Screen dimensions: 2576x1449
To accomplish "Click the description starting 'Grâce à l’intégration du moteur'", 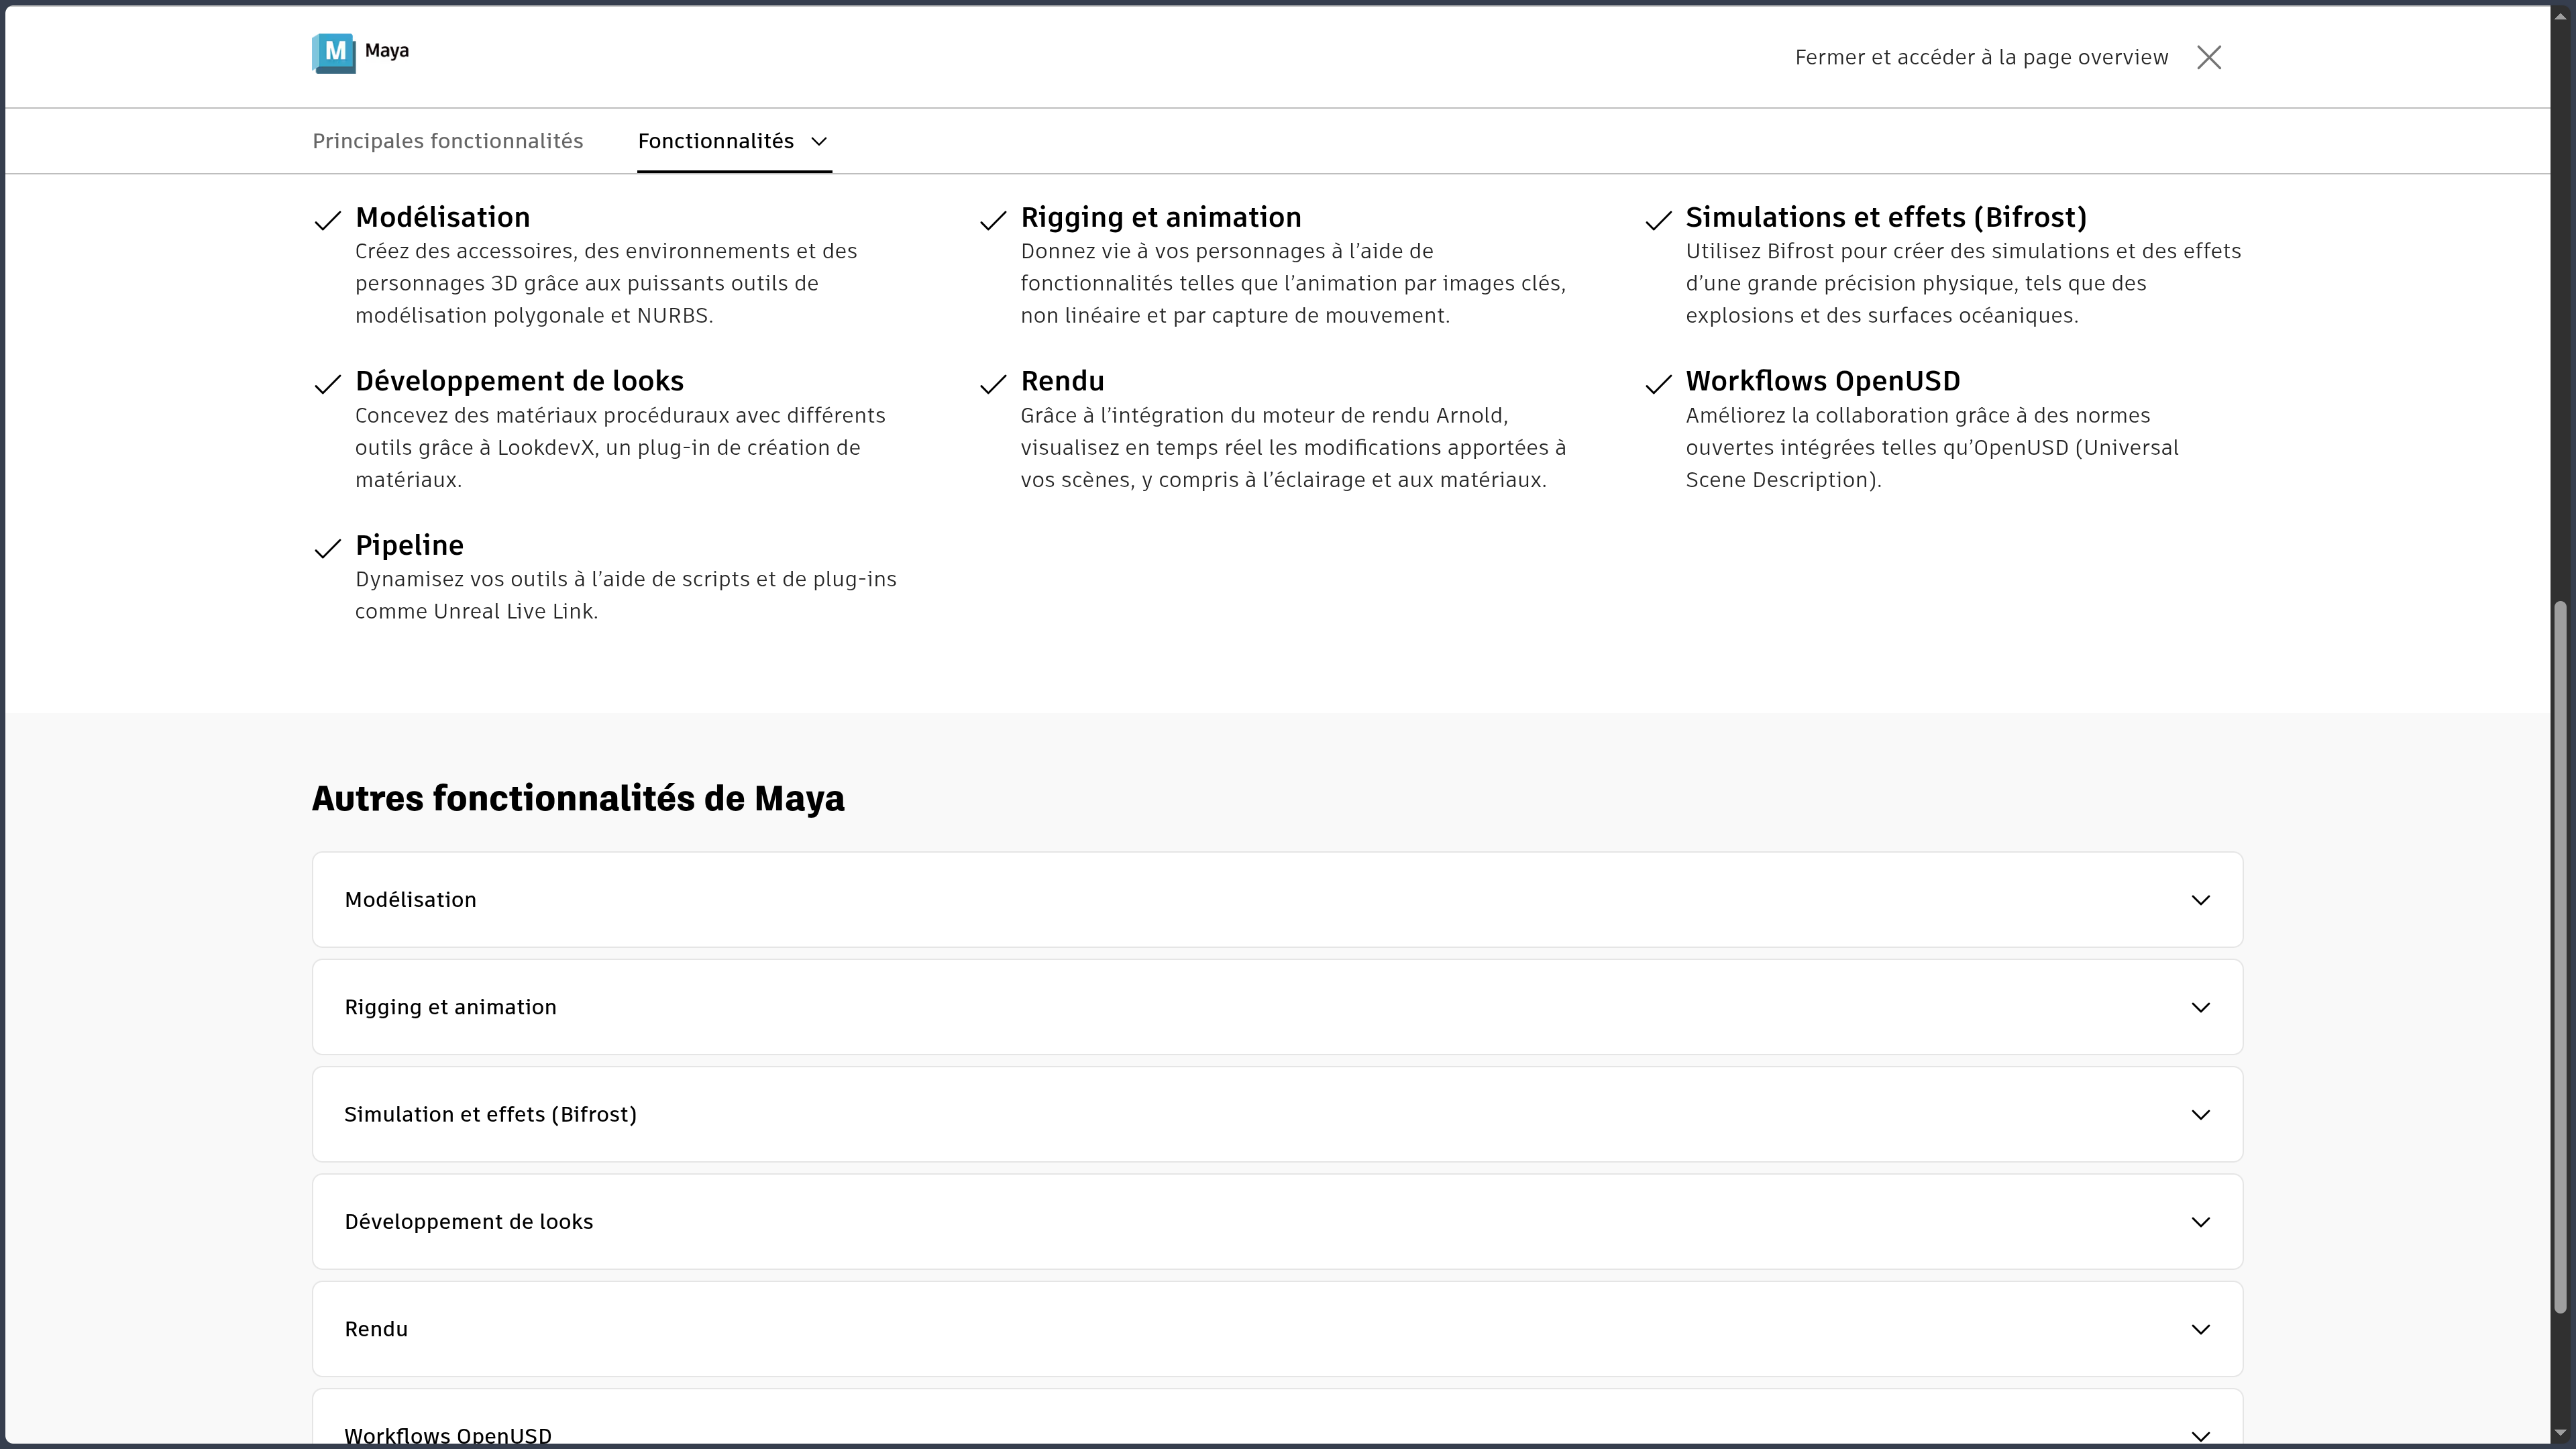I will (1293, 447).
